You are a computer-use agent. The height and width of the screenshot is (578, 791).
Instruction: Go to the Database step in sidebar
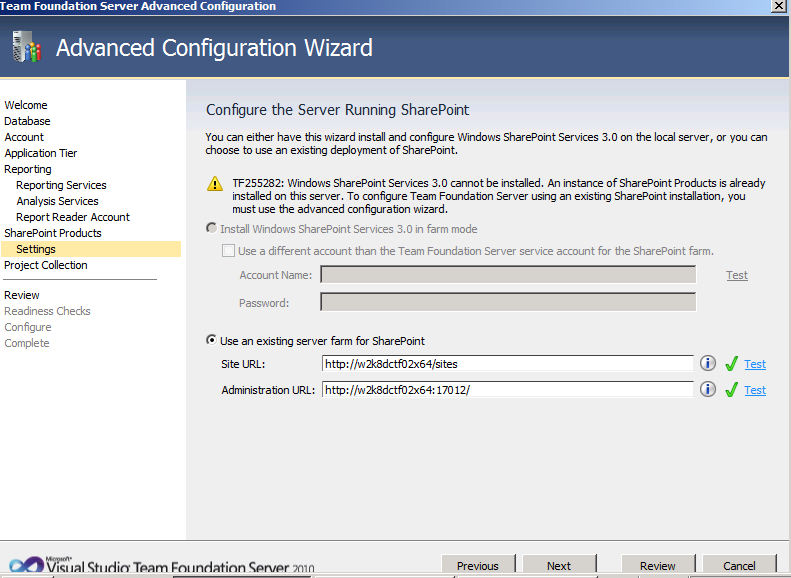(27, 121)
